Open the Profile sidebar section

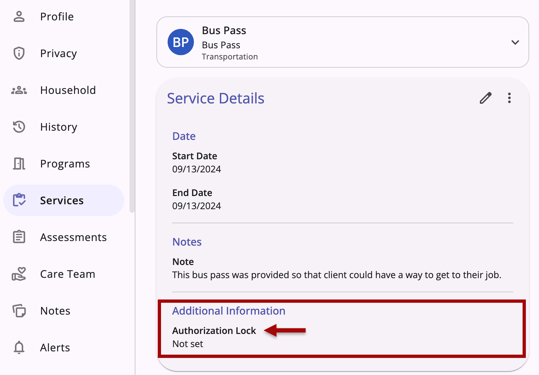64,16
